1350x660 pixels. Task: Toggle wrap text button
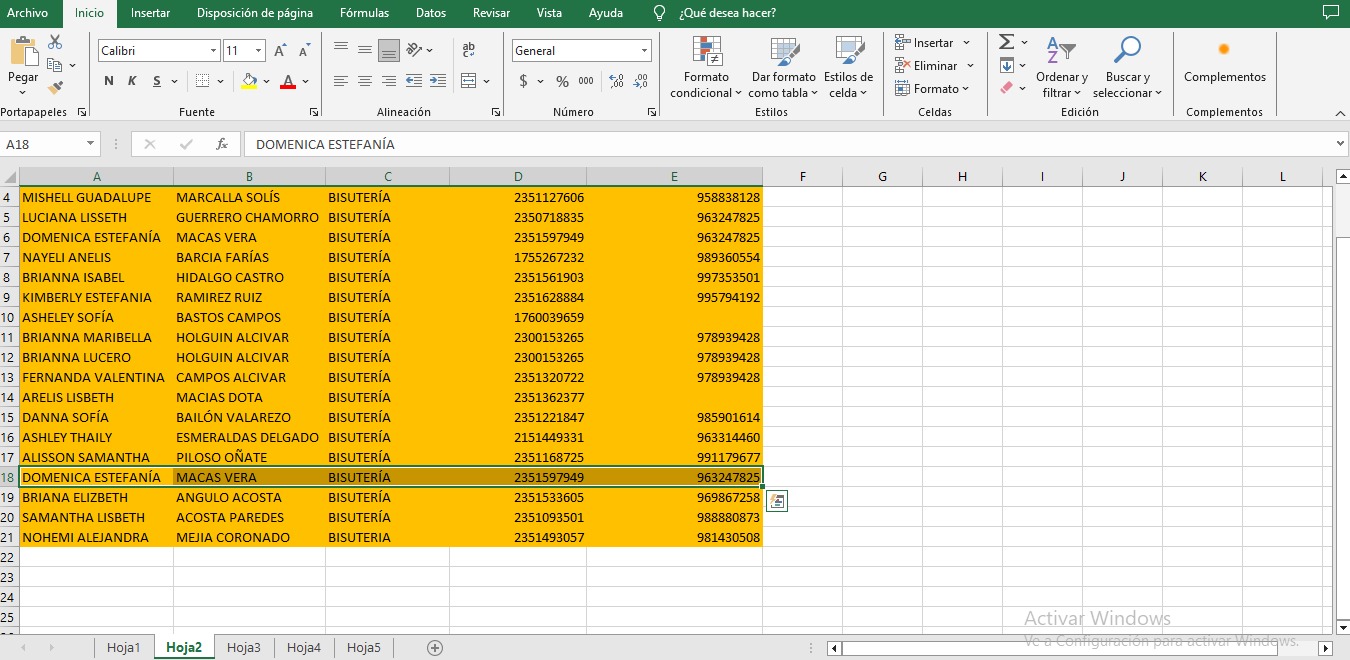[x=468, y=50]
